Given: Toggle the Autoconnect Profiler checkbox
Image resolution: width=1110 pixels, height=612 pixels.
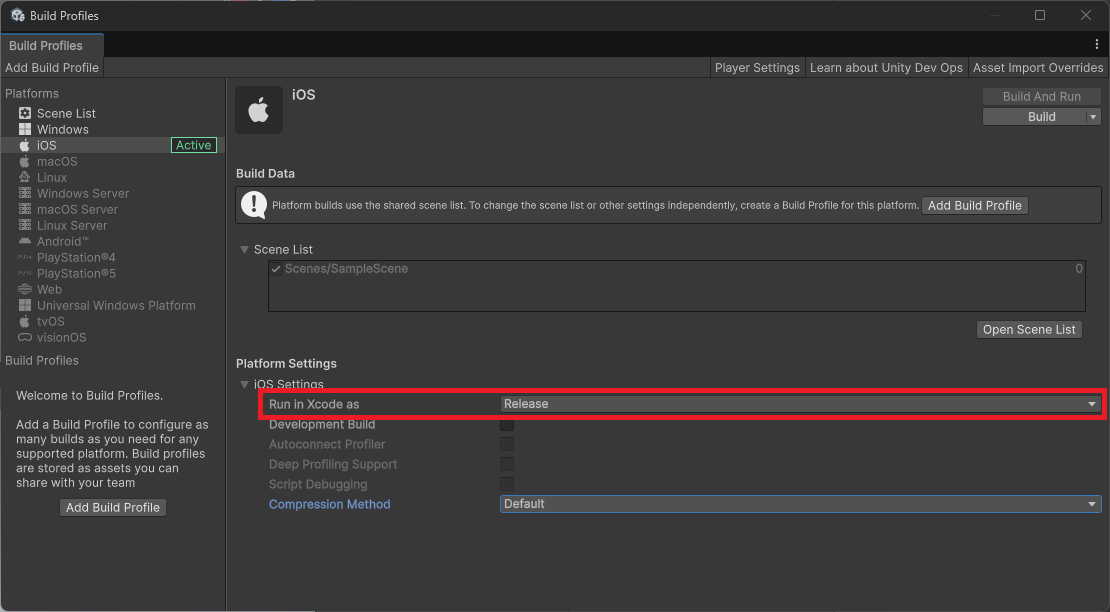Looking at the screenshot, I should click(x=507, y=444).
